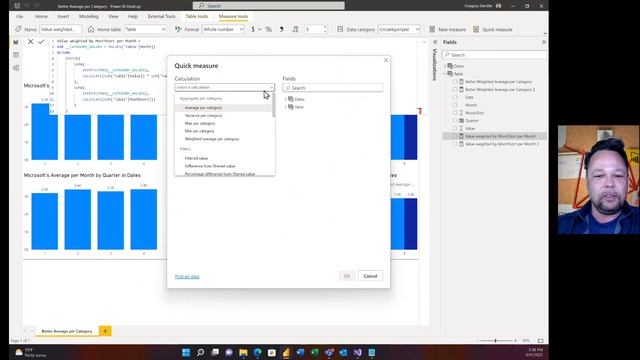
Task: Open the Report view icon in left sidebar
Action: (x=16, y=42)
